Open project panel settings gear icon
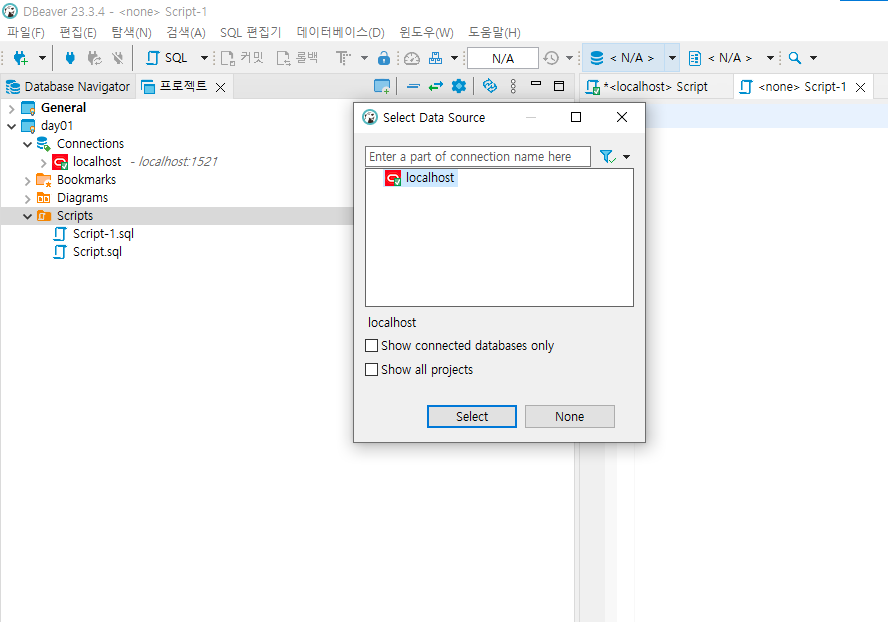Viewport: 888px width, 622px height. [459, 86]
